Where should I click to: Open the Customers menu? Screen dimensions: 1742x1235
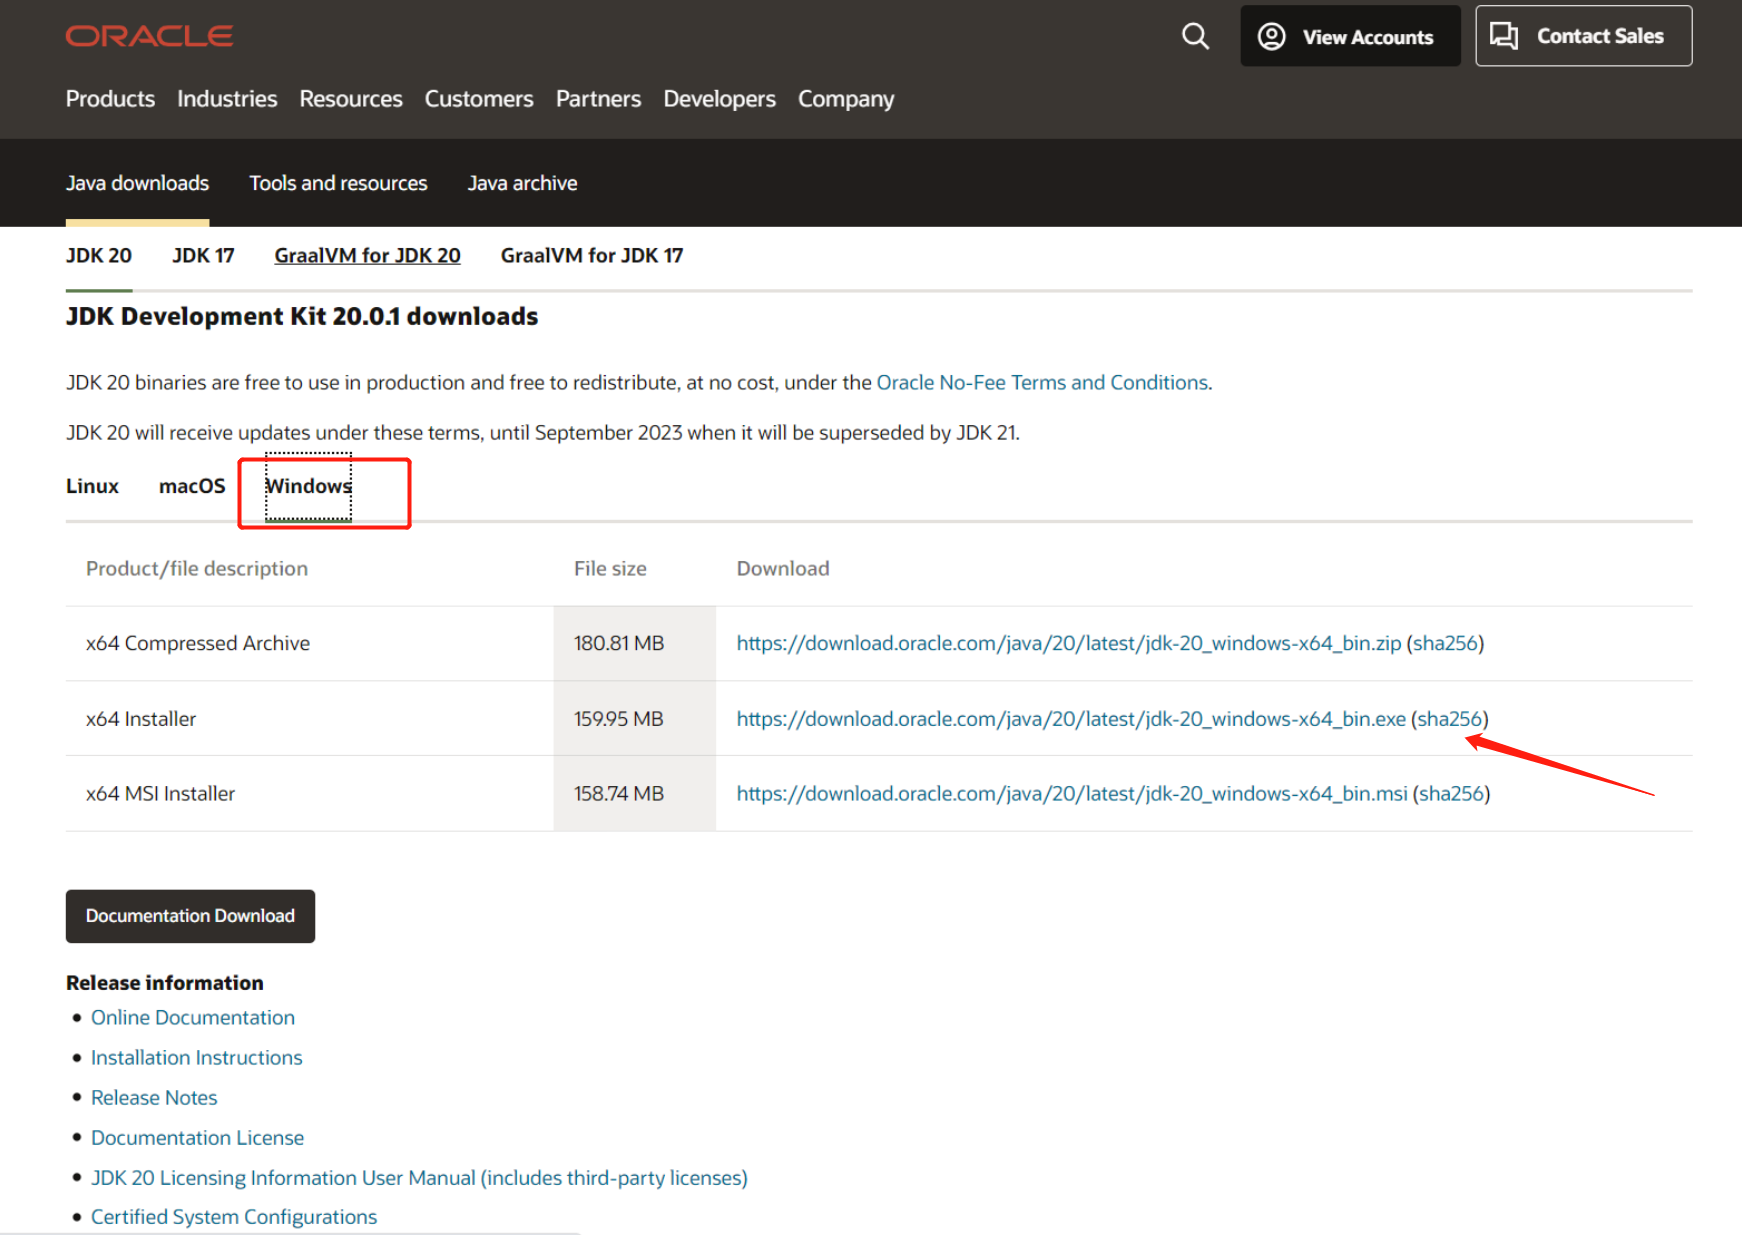coord(479,99)
